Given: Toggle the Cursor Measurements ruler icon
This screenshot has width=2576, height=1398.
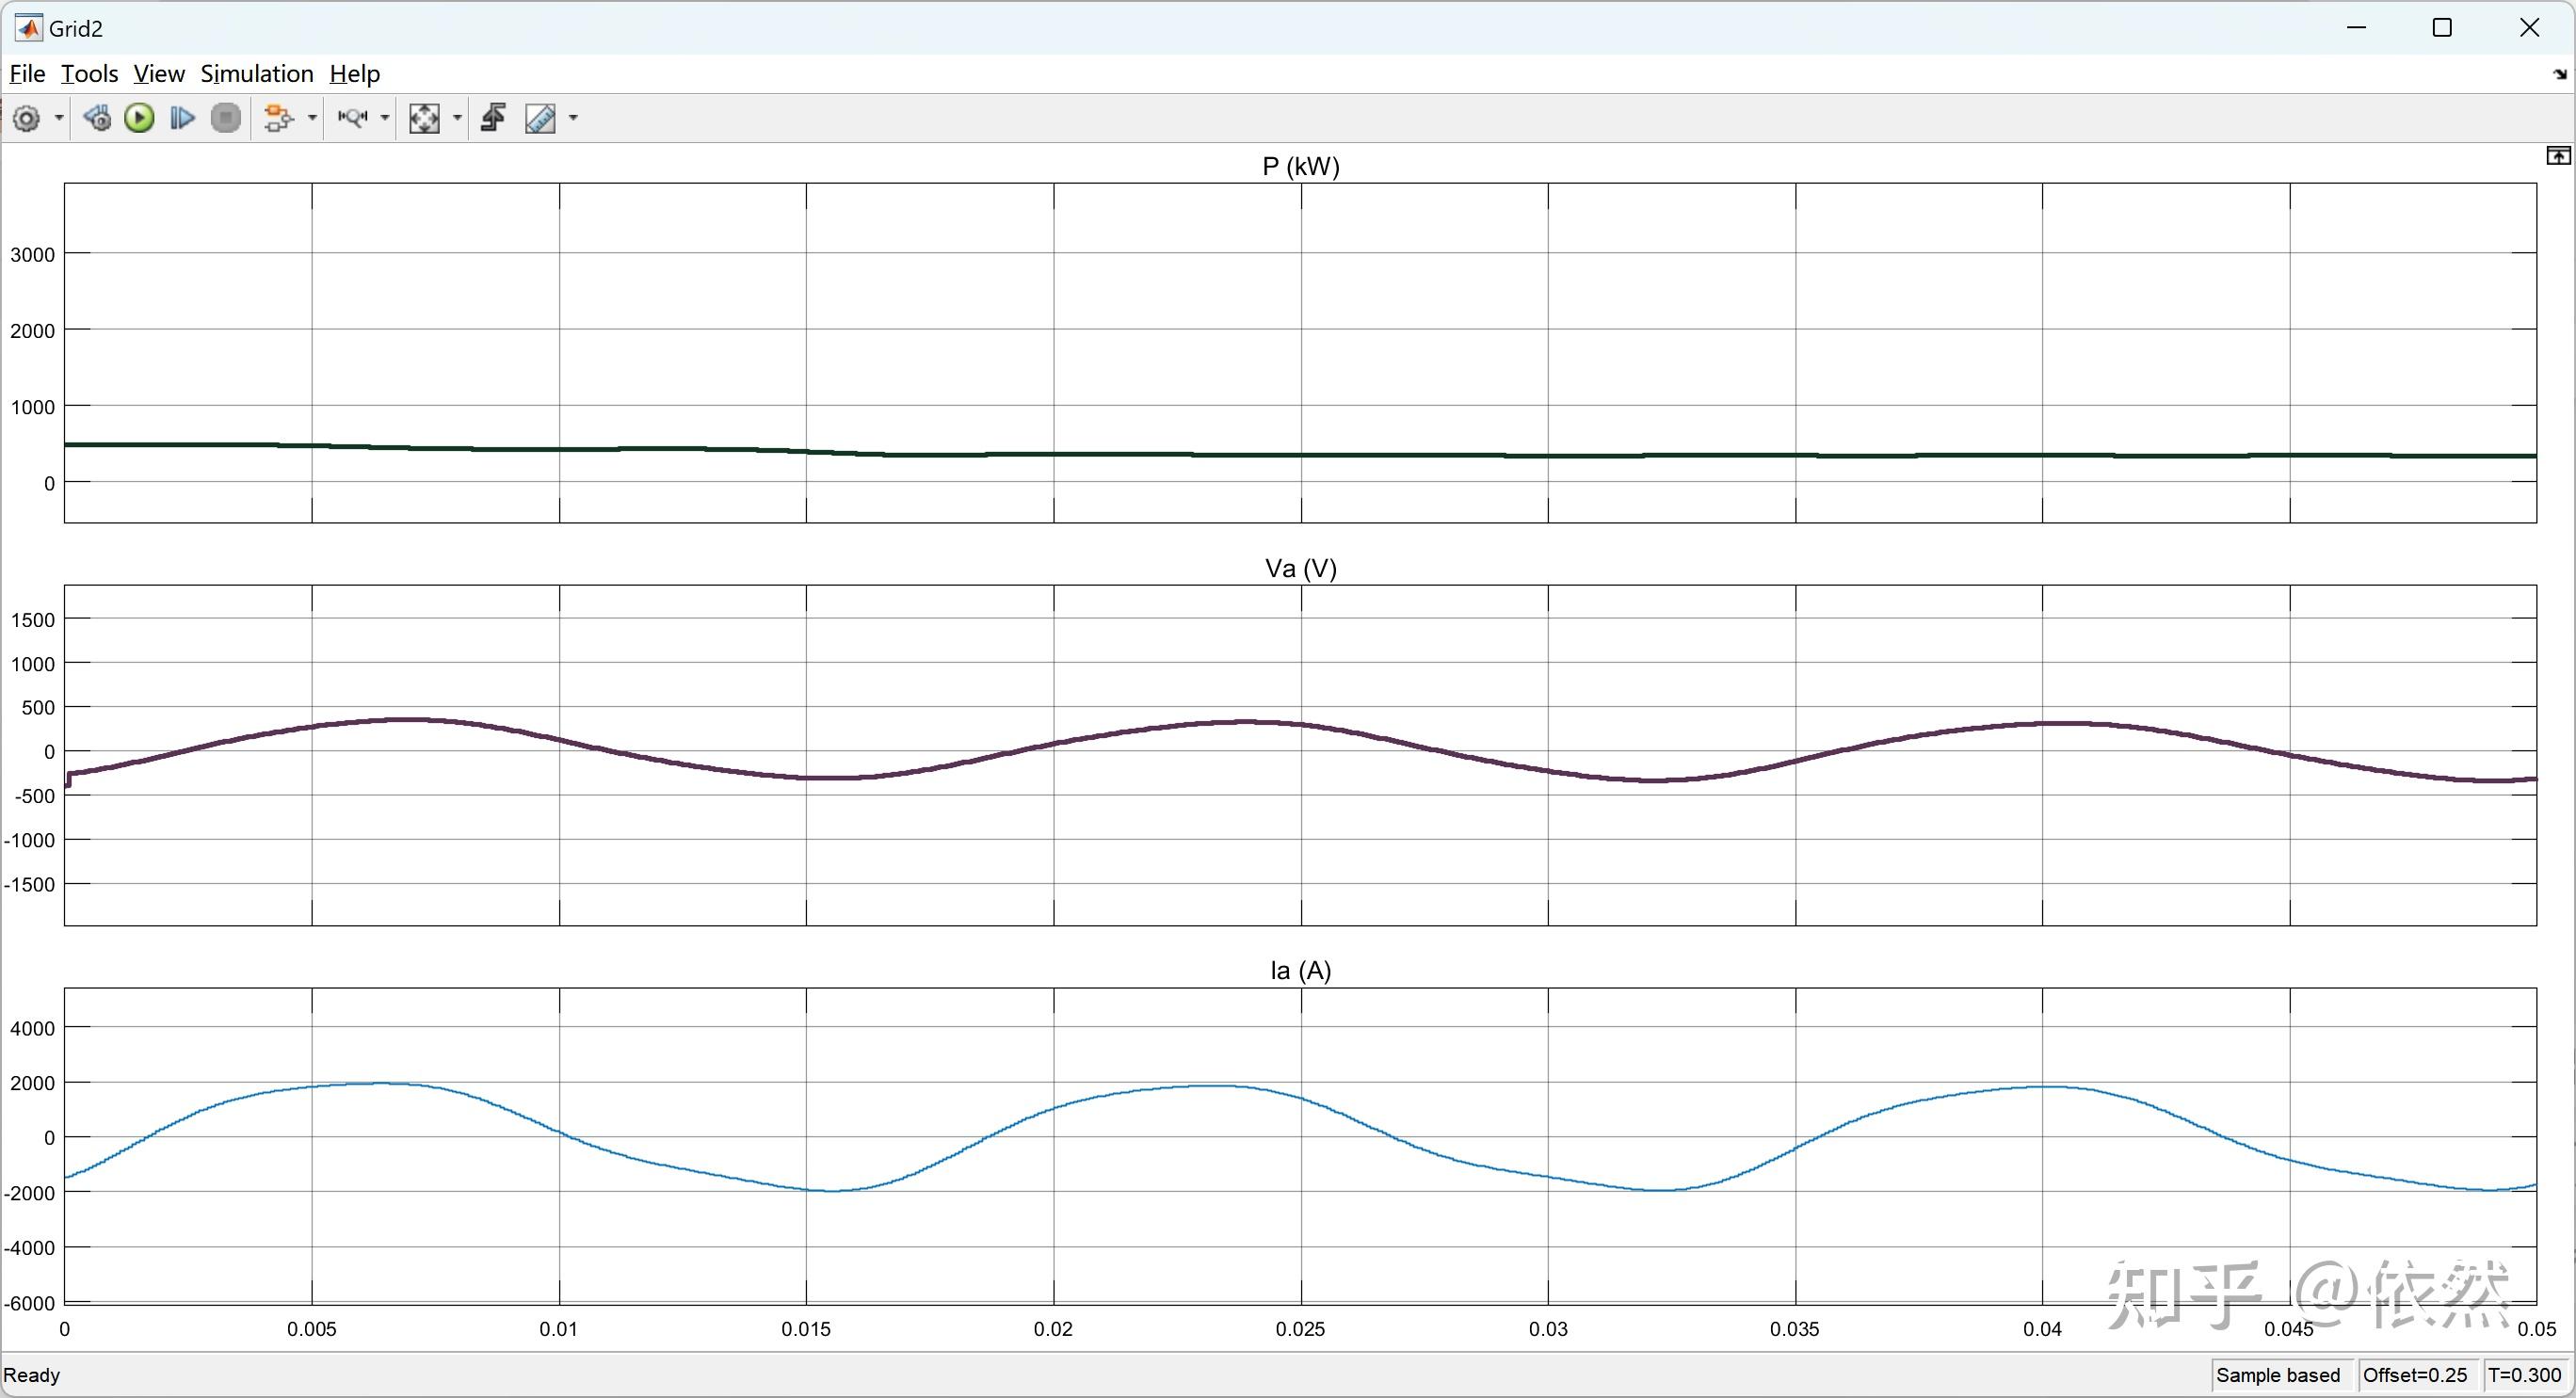Looking at the screenshot, I should coord(540,119).
